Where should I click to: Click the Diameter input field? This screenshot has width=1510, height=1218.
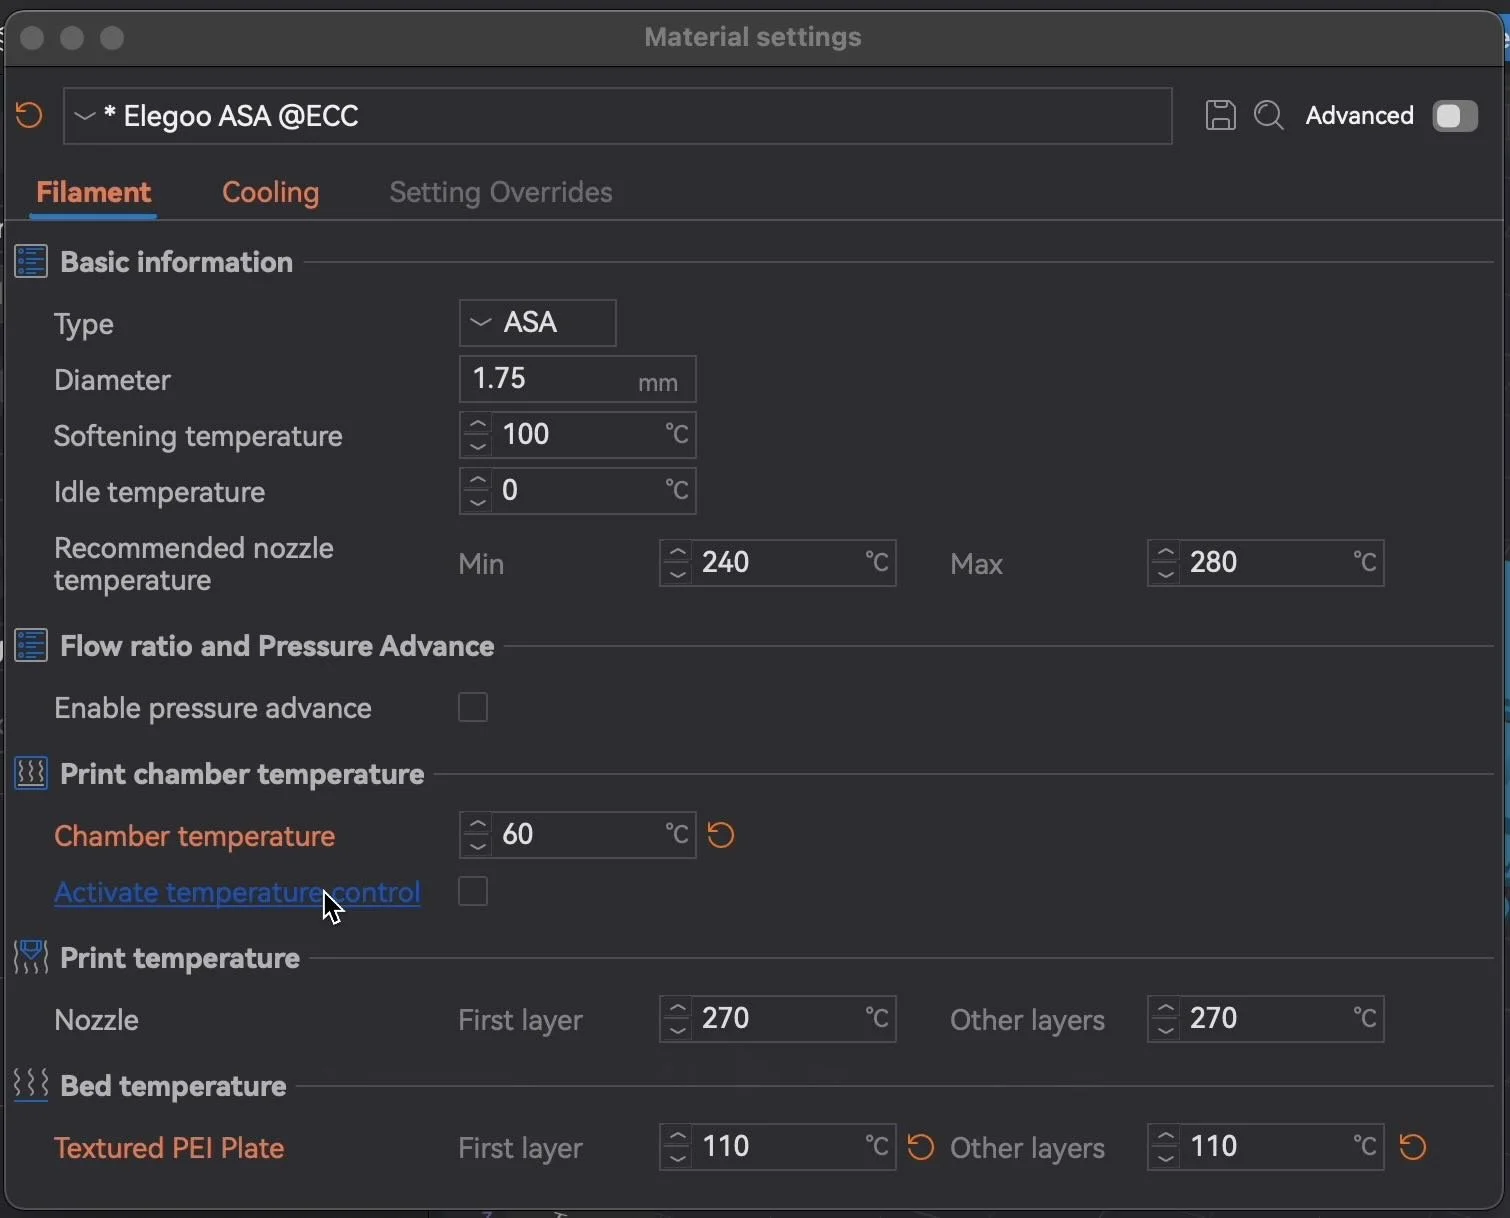[550, 379]
